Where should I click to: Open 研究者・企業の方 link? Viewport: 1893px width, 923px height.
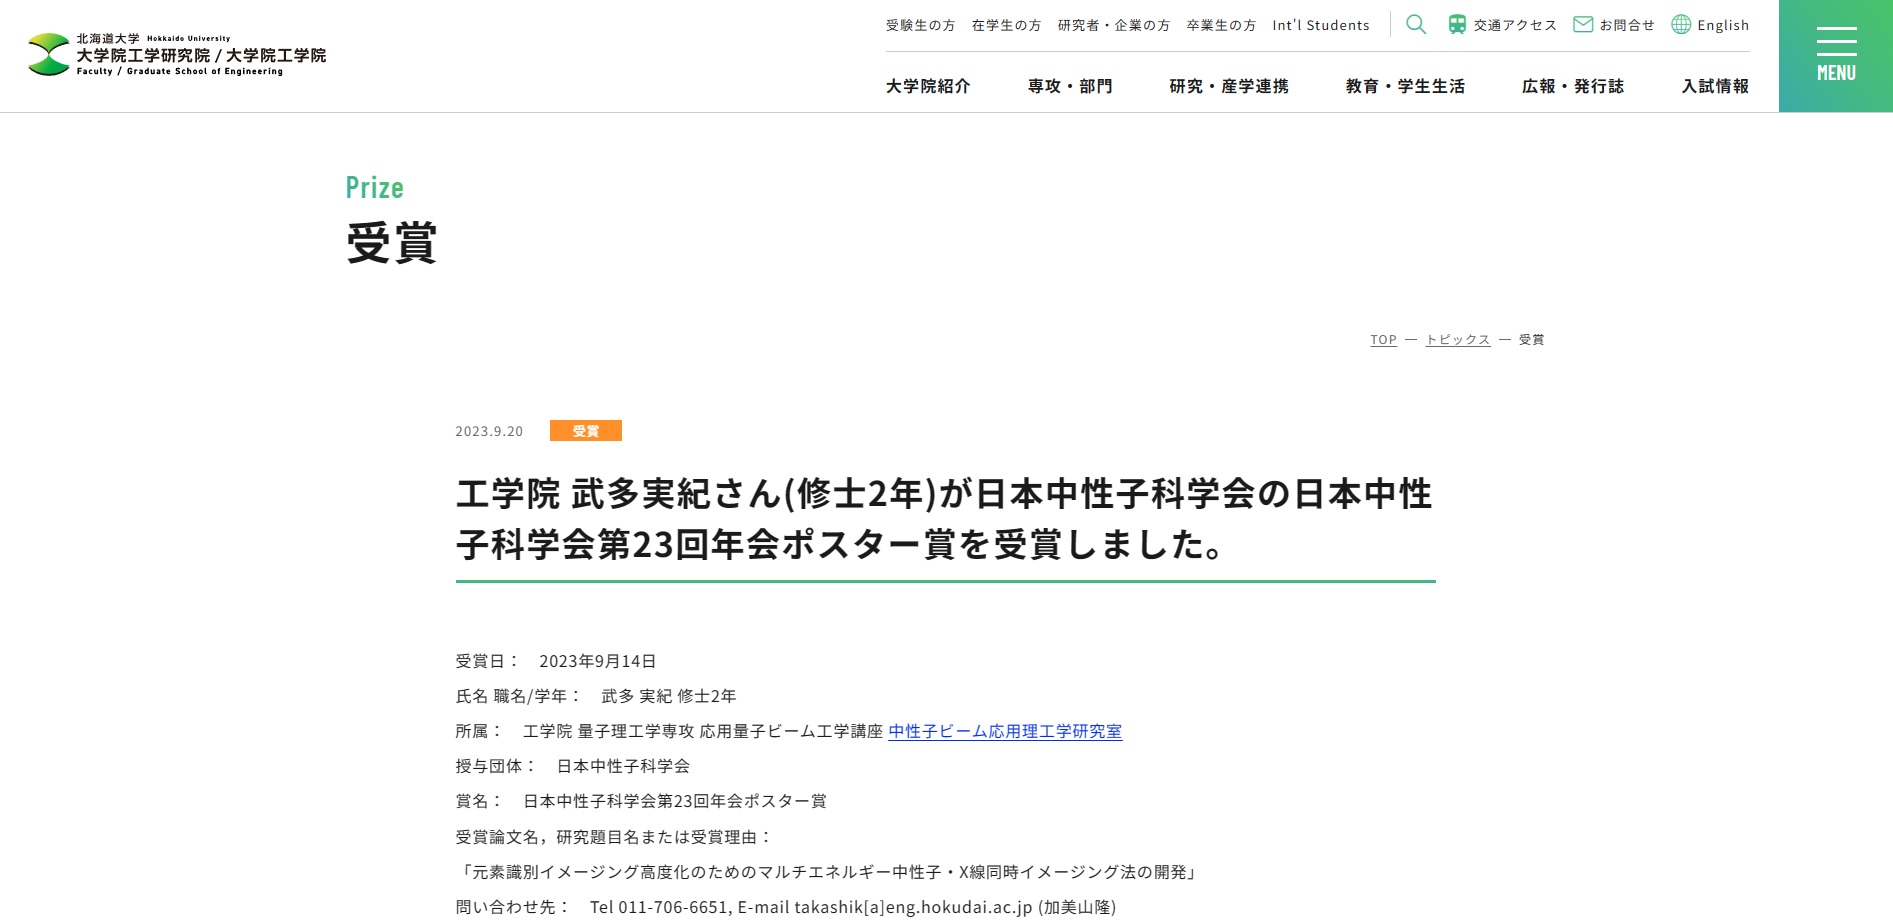click(x=1114, y=25)
